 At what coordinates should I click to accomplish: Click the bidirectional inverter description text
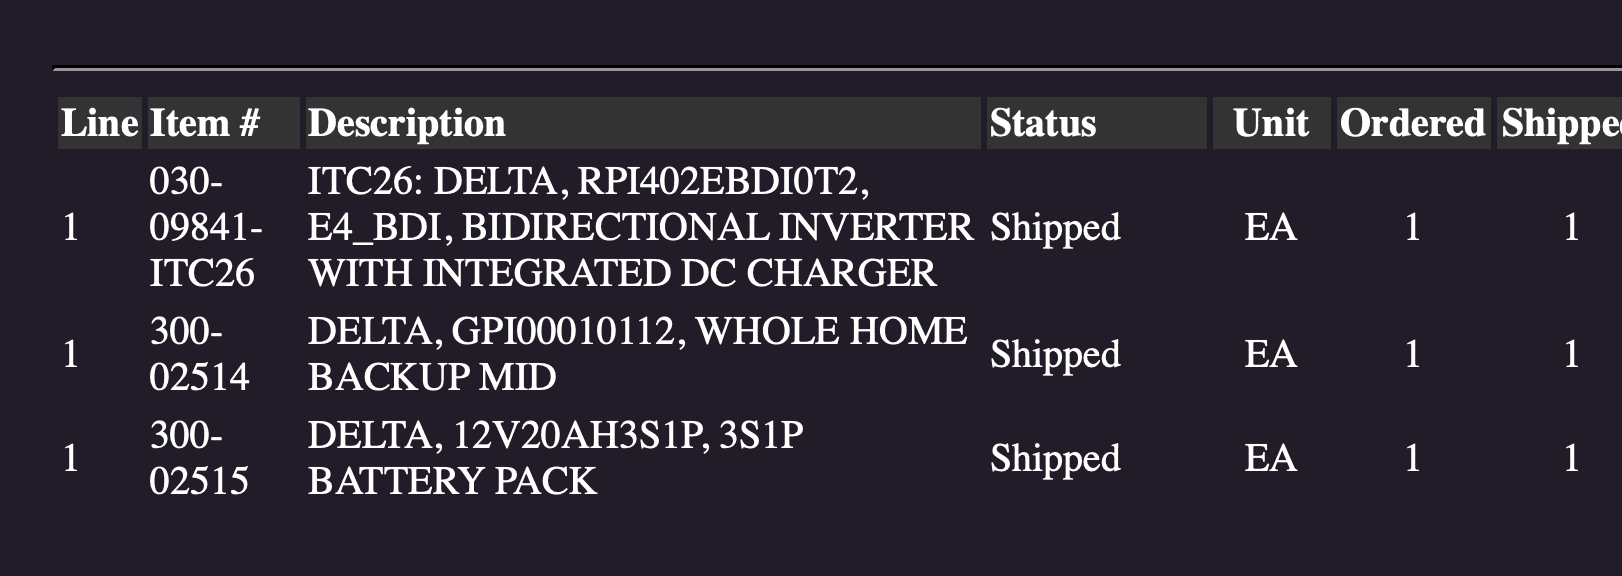[x=640, y=227]
